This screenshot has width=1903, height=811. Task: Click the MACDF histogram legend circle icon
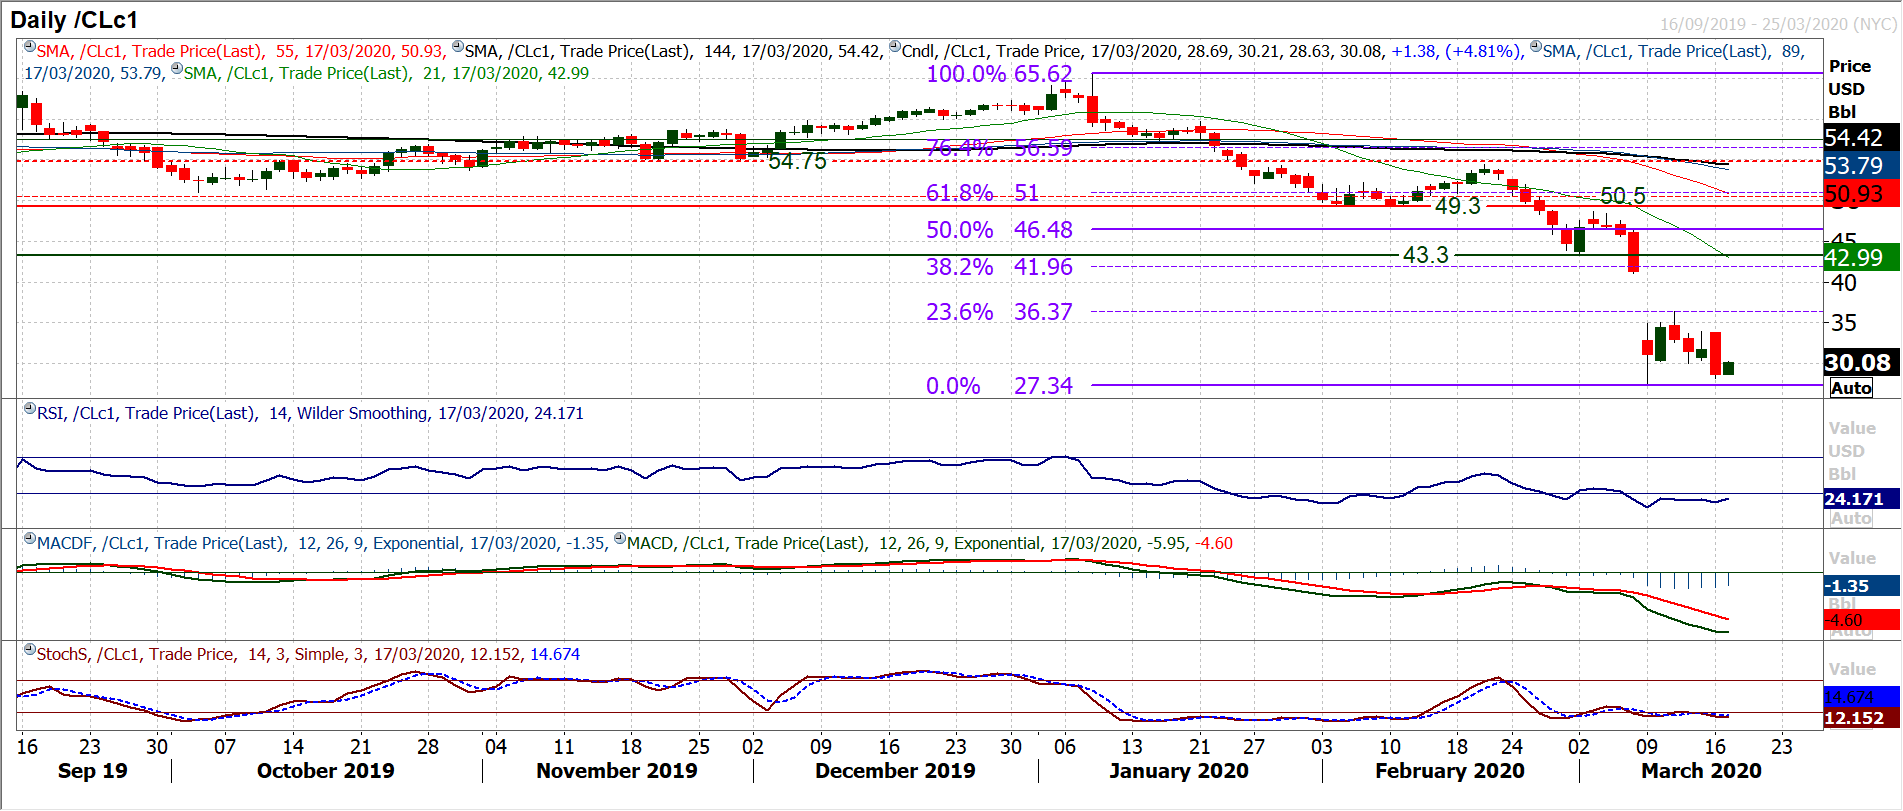click(30, 538)
